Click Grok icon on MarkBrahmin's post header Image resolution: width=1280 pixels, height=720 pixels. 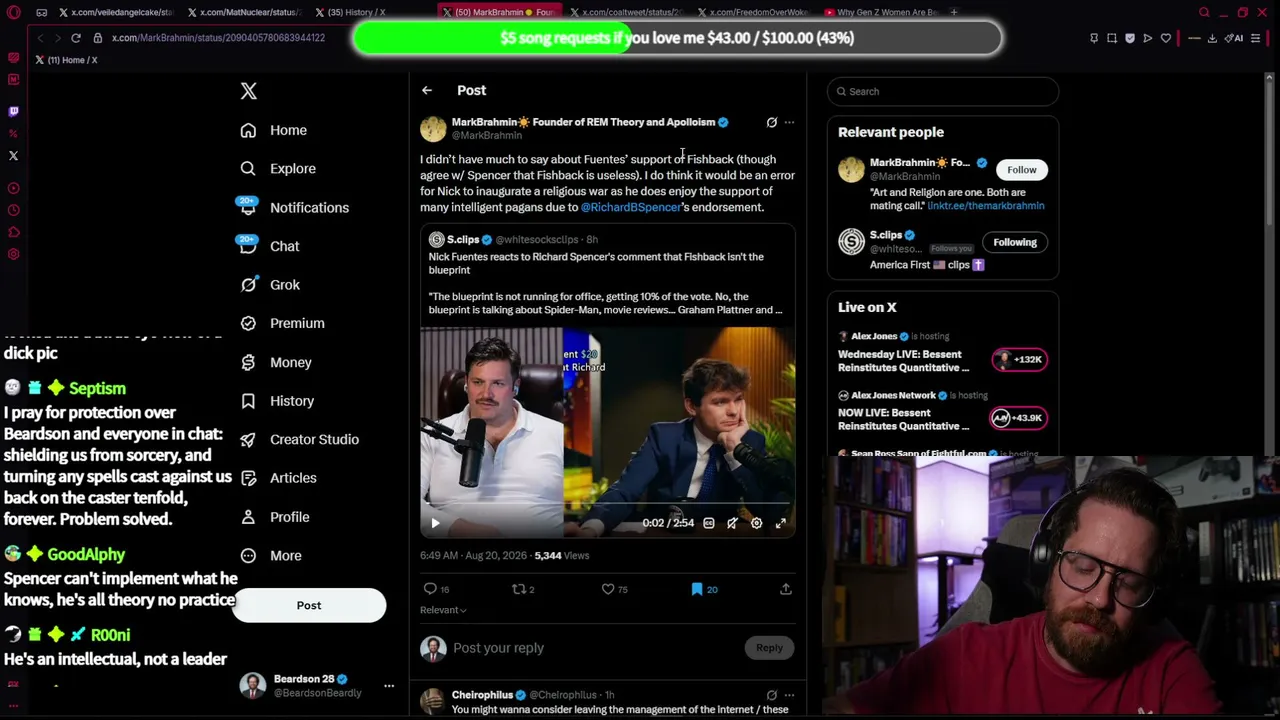(x=771, y=122)
